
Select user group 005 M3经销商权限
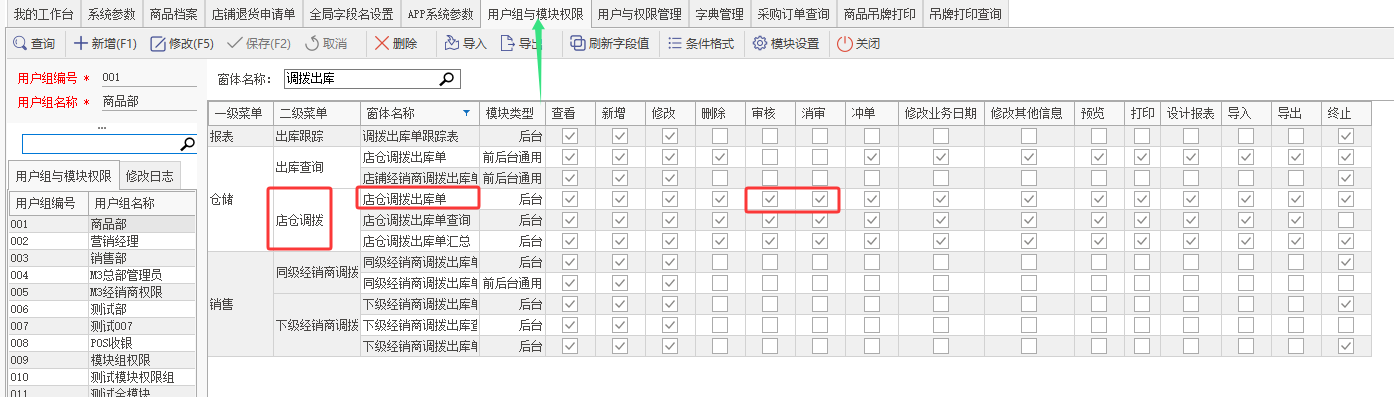pos(101,291)
